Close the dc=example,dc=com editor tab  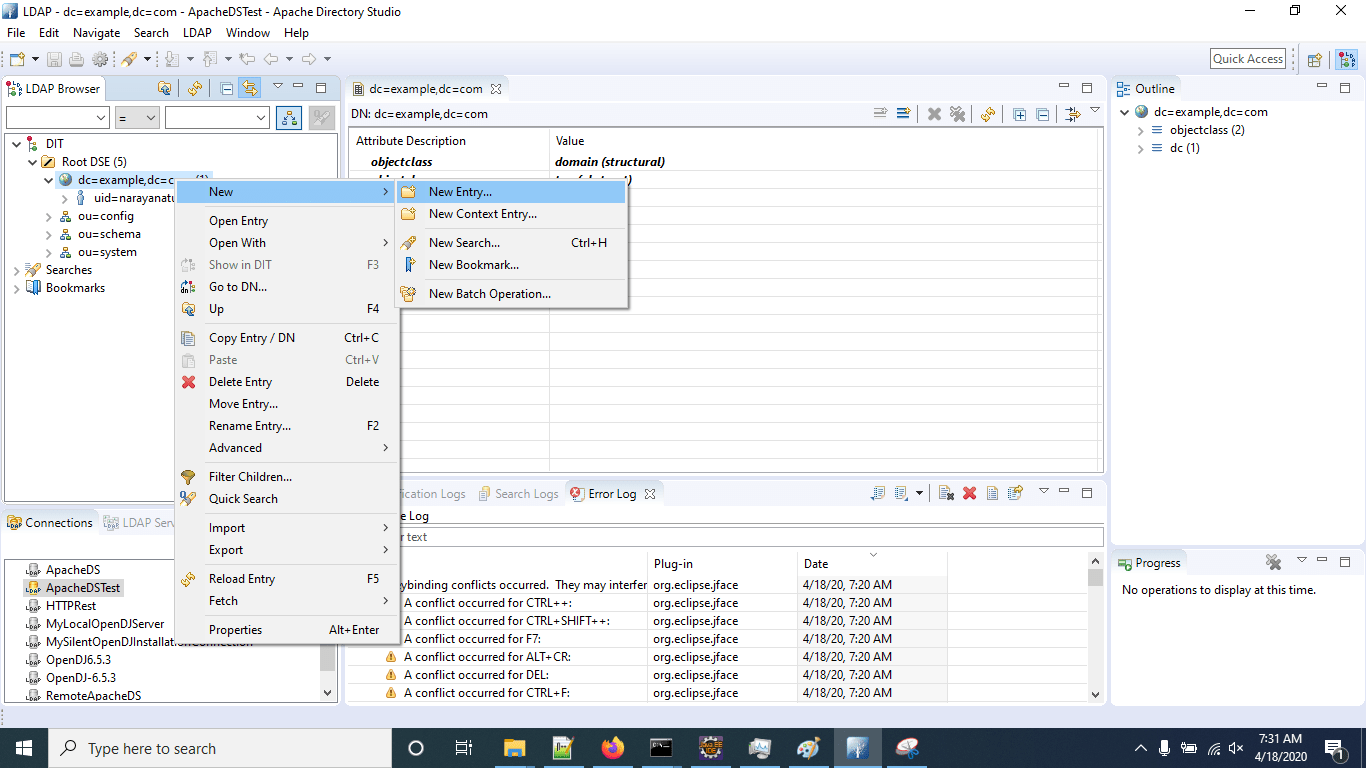click(x=494, y=89)
